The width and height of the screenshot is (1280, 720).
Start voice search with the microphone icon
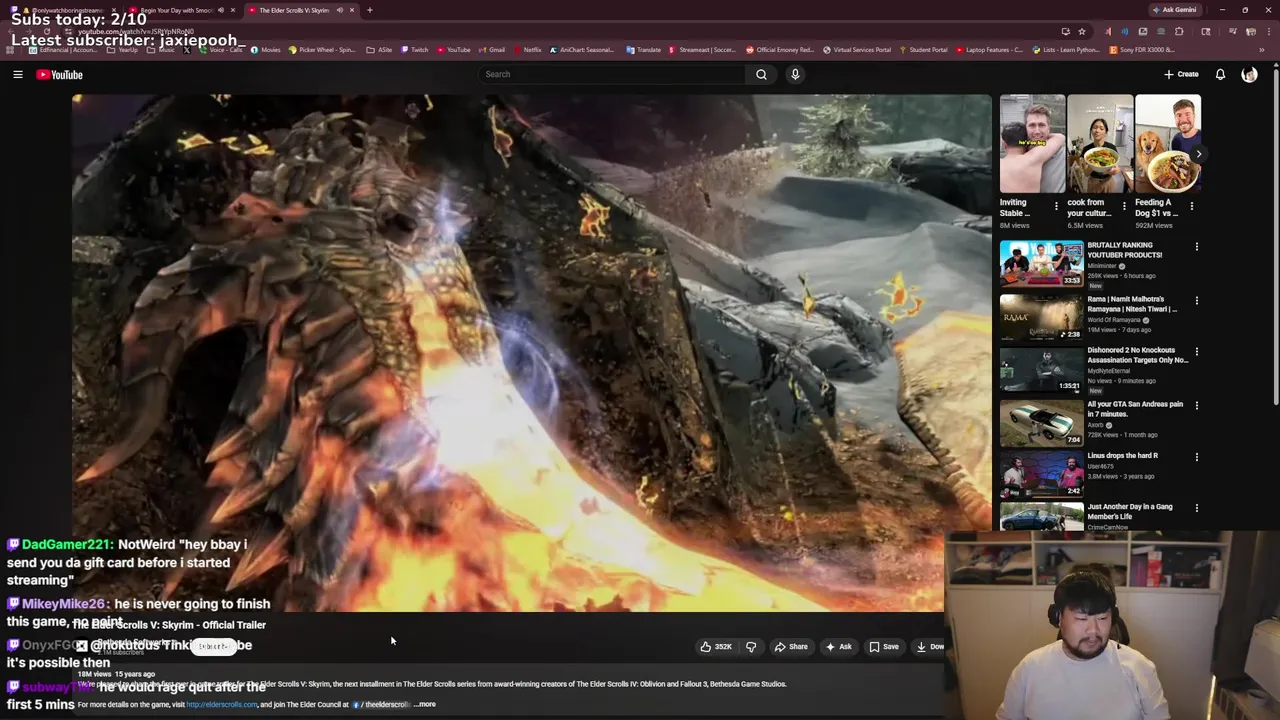[795, 74]
